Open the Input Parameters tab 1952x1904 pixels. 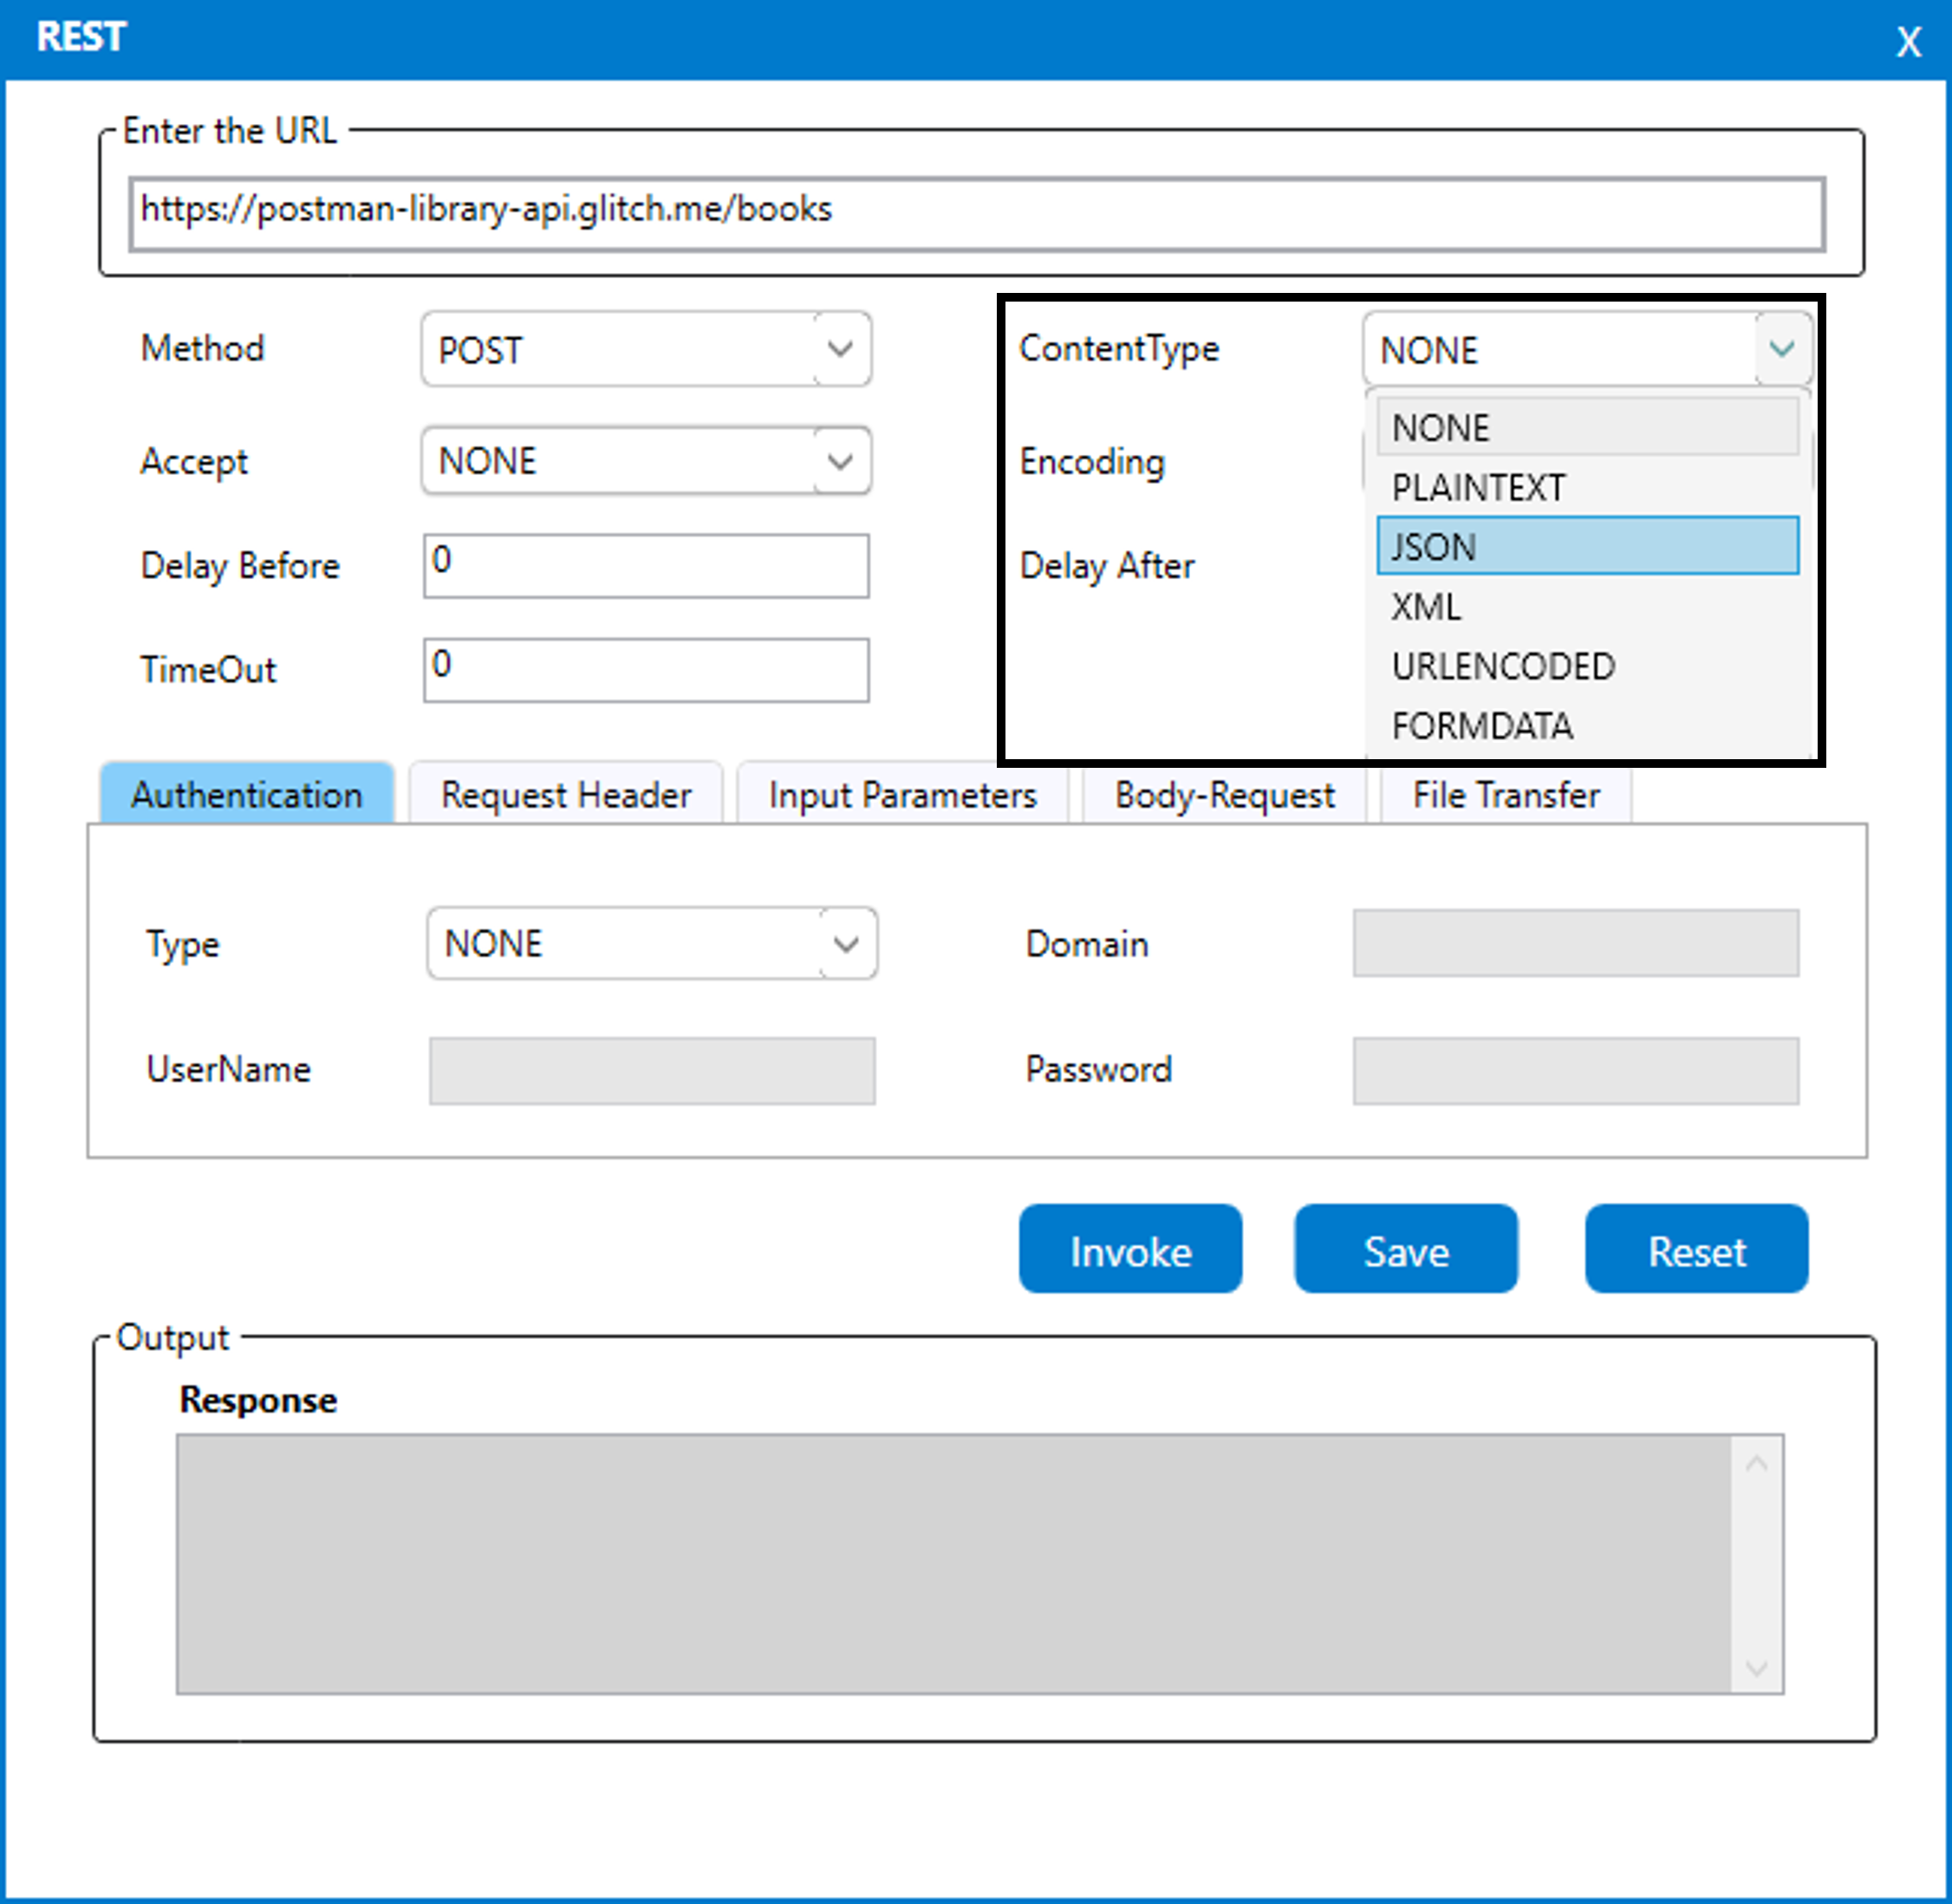coord(902,795)
